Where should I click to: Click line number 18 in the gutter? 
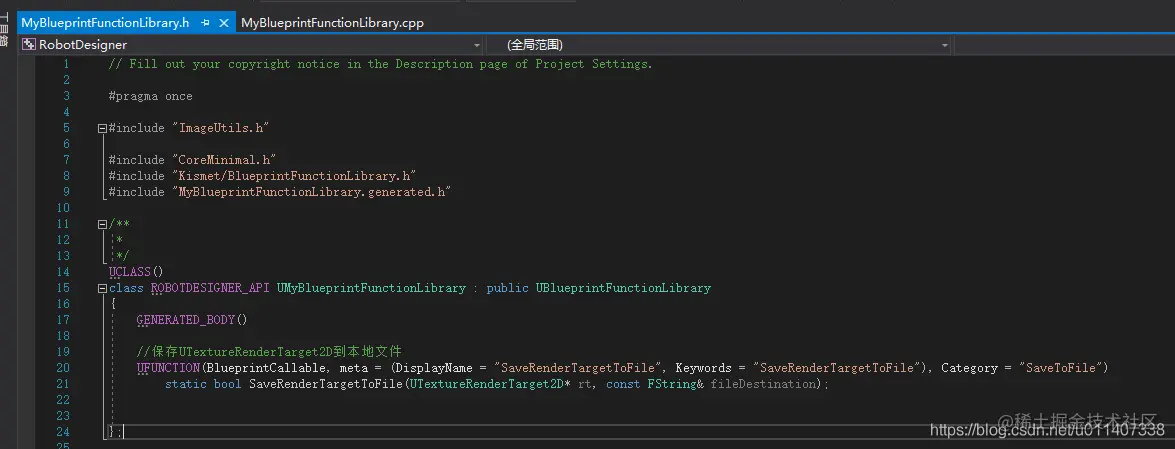click(x=63, y=336)
